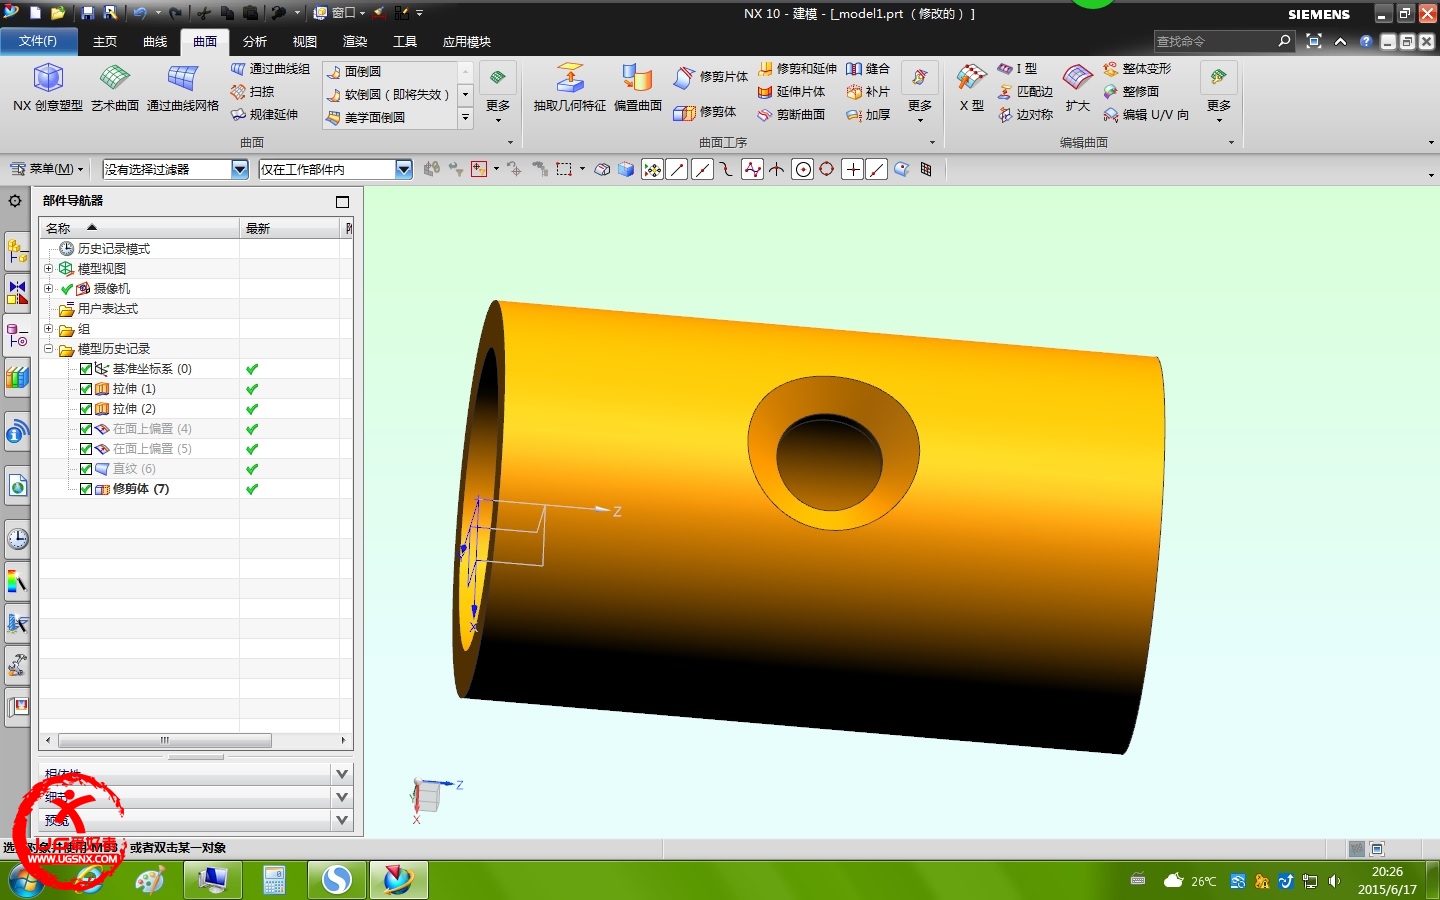Click the 缝合 sew tool

pos(868,69)
